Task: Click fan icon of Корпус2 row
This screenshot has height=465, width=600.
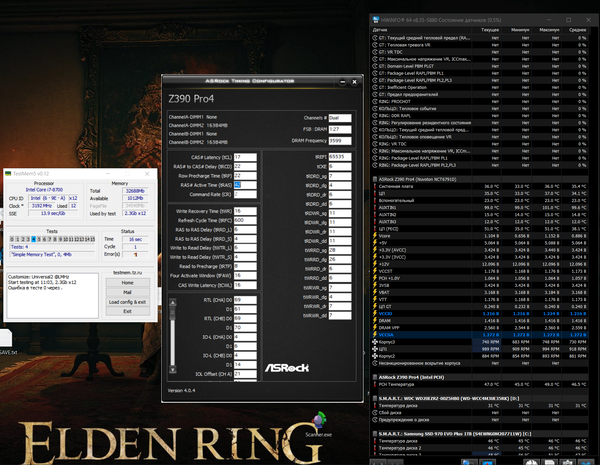Action: [x=375, y=356]
